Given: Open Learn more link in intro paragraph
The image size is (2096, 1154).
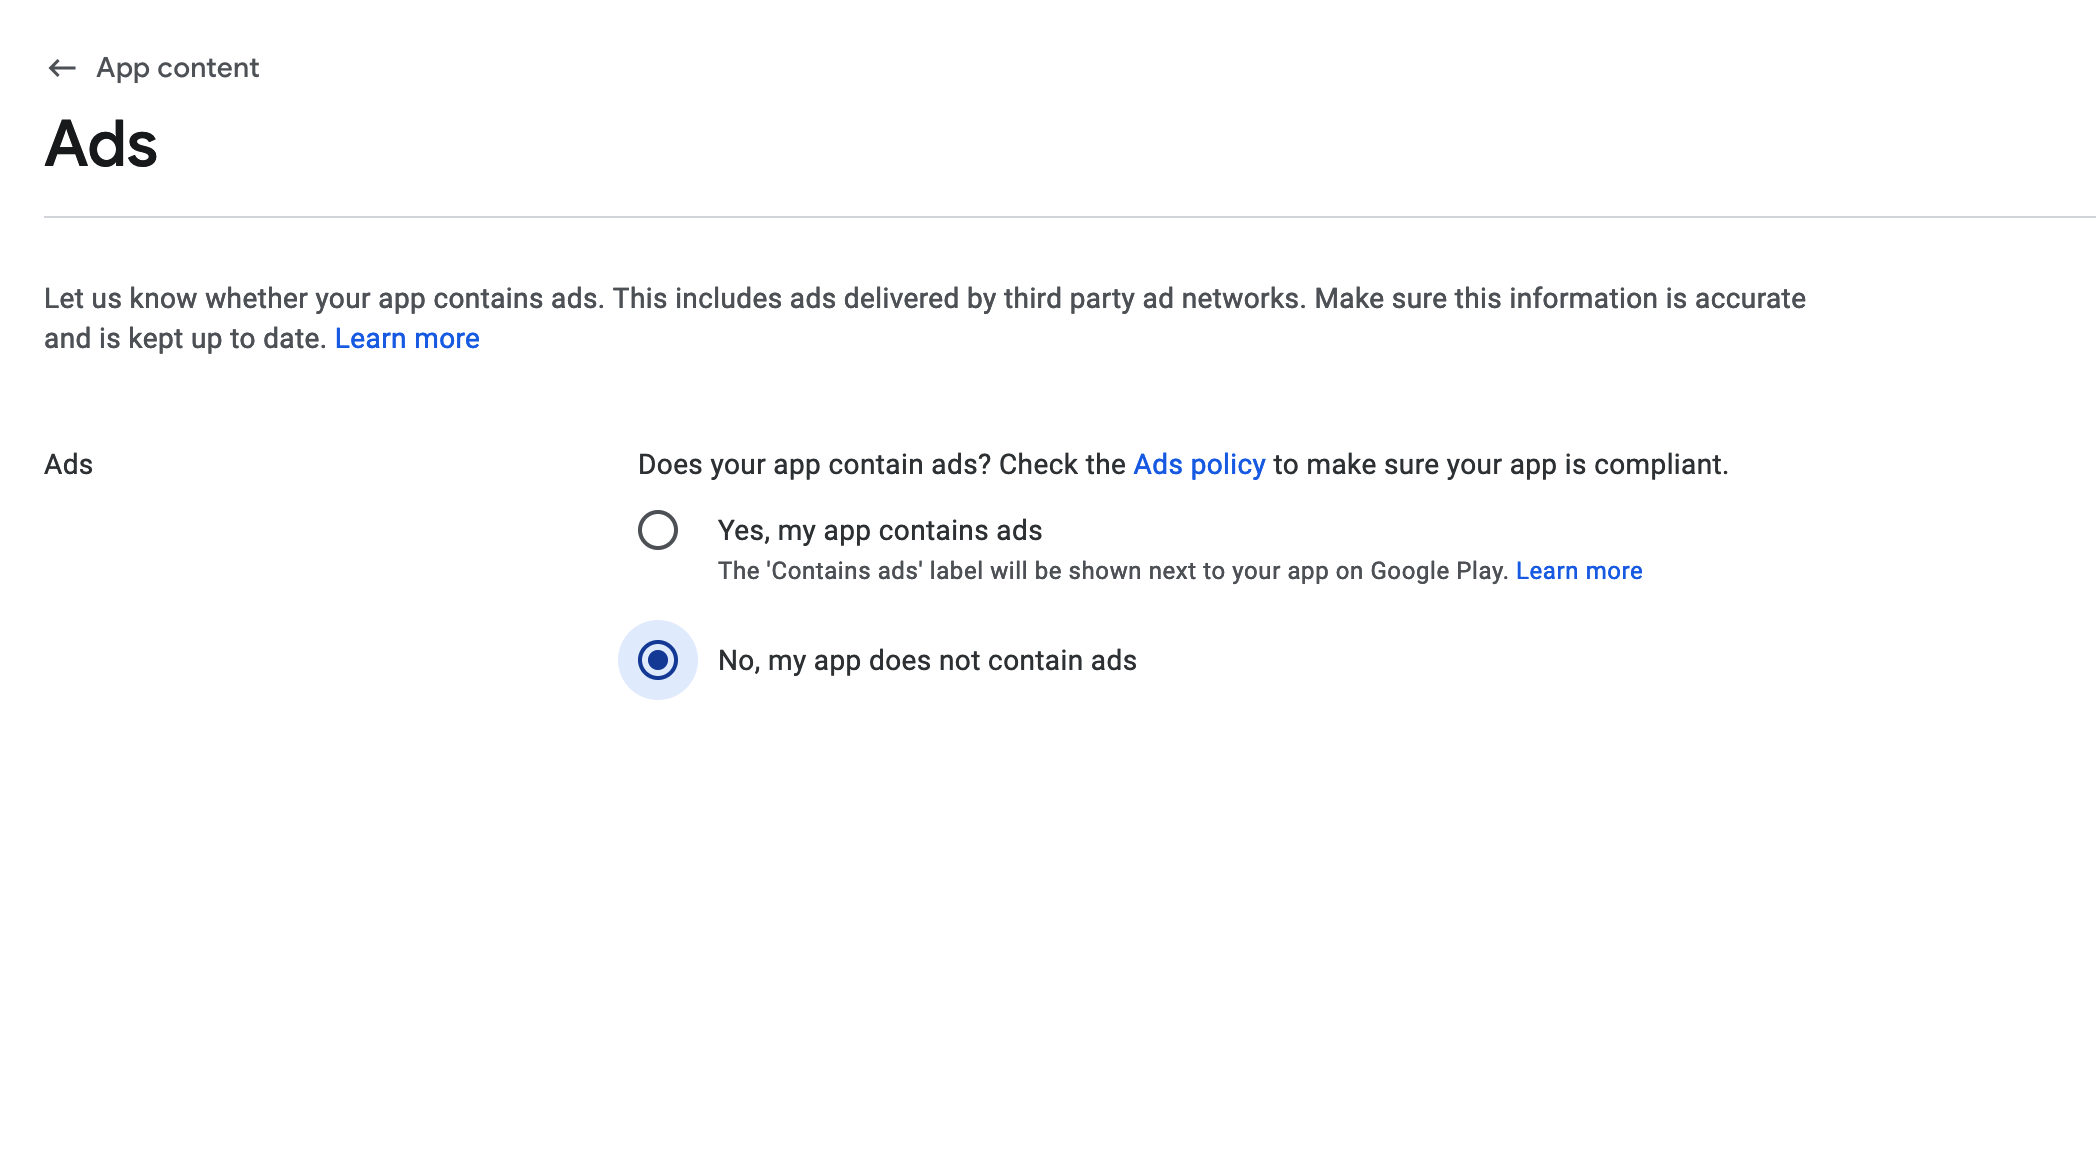Looking at the screenshot, I should pyautogui.click(x=407, y=339).
